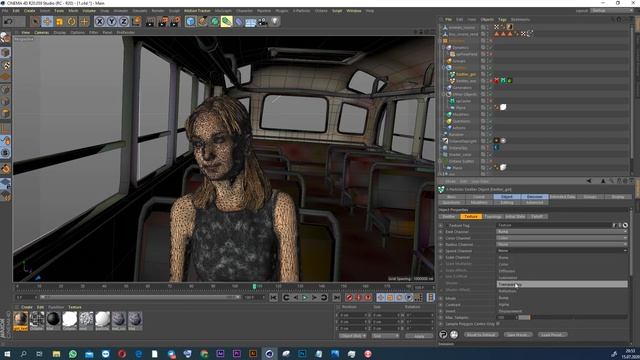Image resolution: width=640 pixels, height=360 pixels.
Task: Switch to the orange Texture tab
Action: [471, 216]
